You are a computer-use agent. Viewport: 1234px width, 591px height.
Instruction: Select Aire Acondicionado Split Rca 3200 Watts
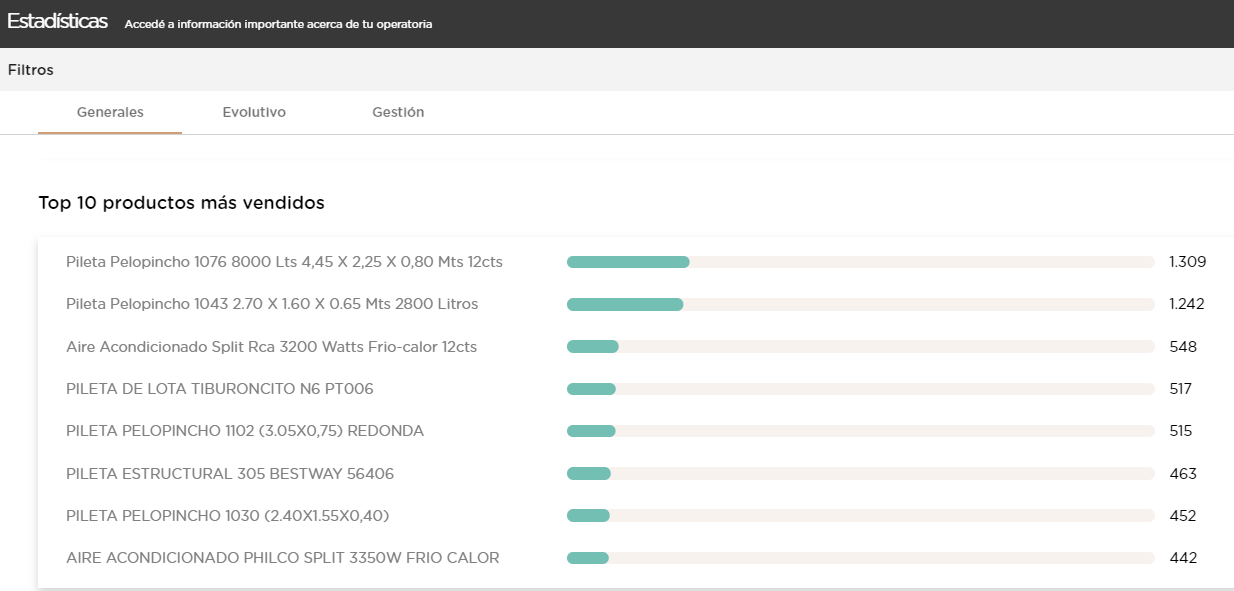(x=271, y=347)
